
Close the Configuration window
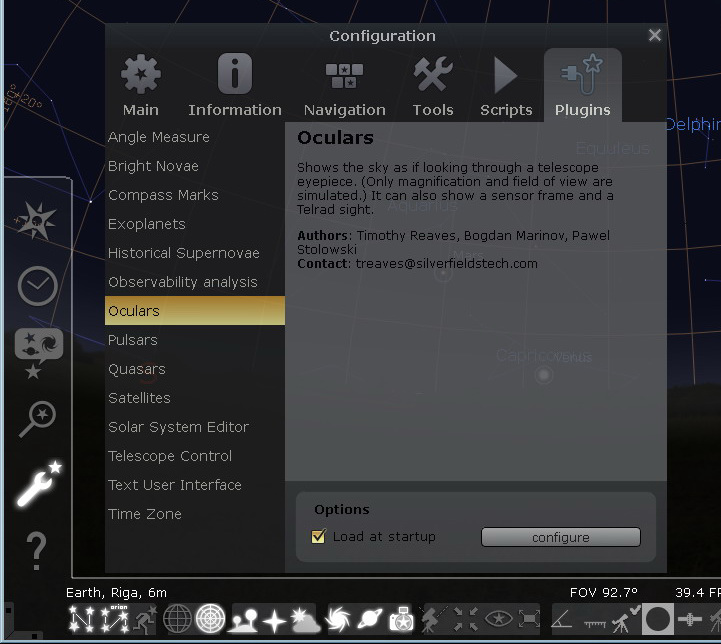click(655, 35)
